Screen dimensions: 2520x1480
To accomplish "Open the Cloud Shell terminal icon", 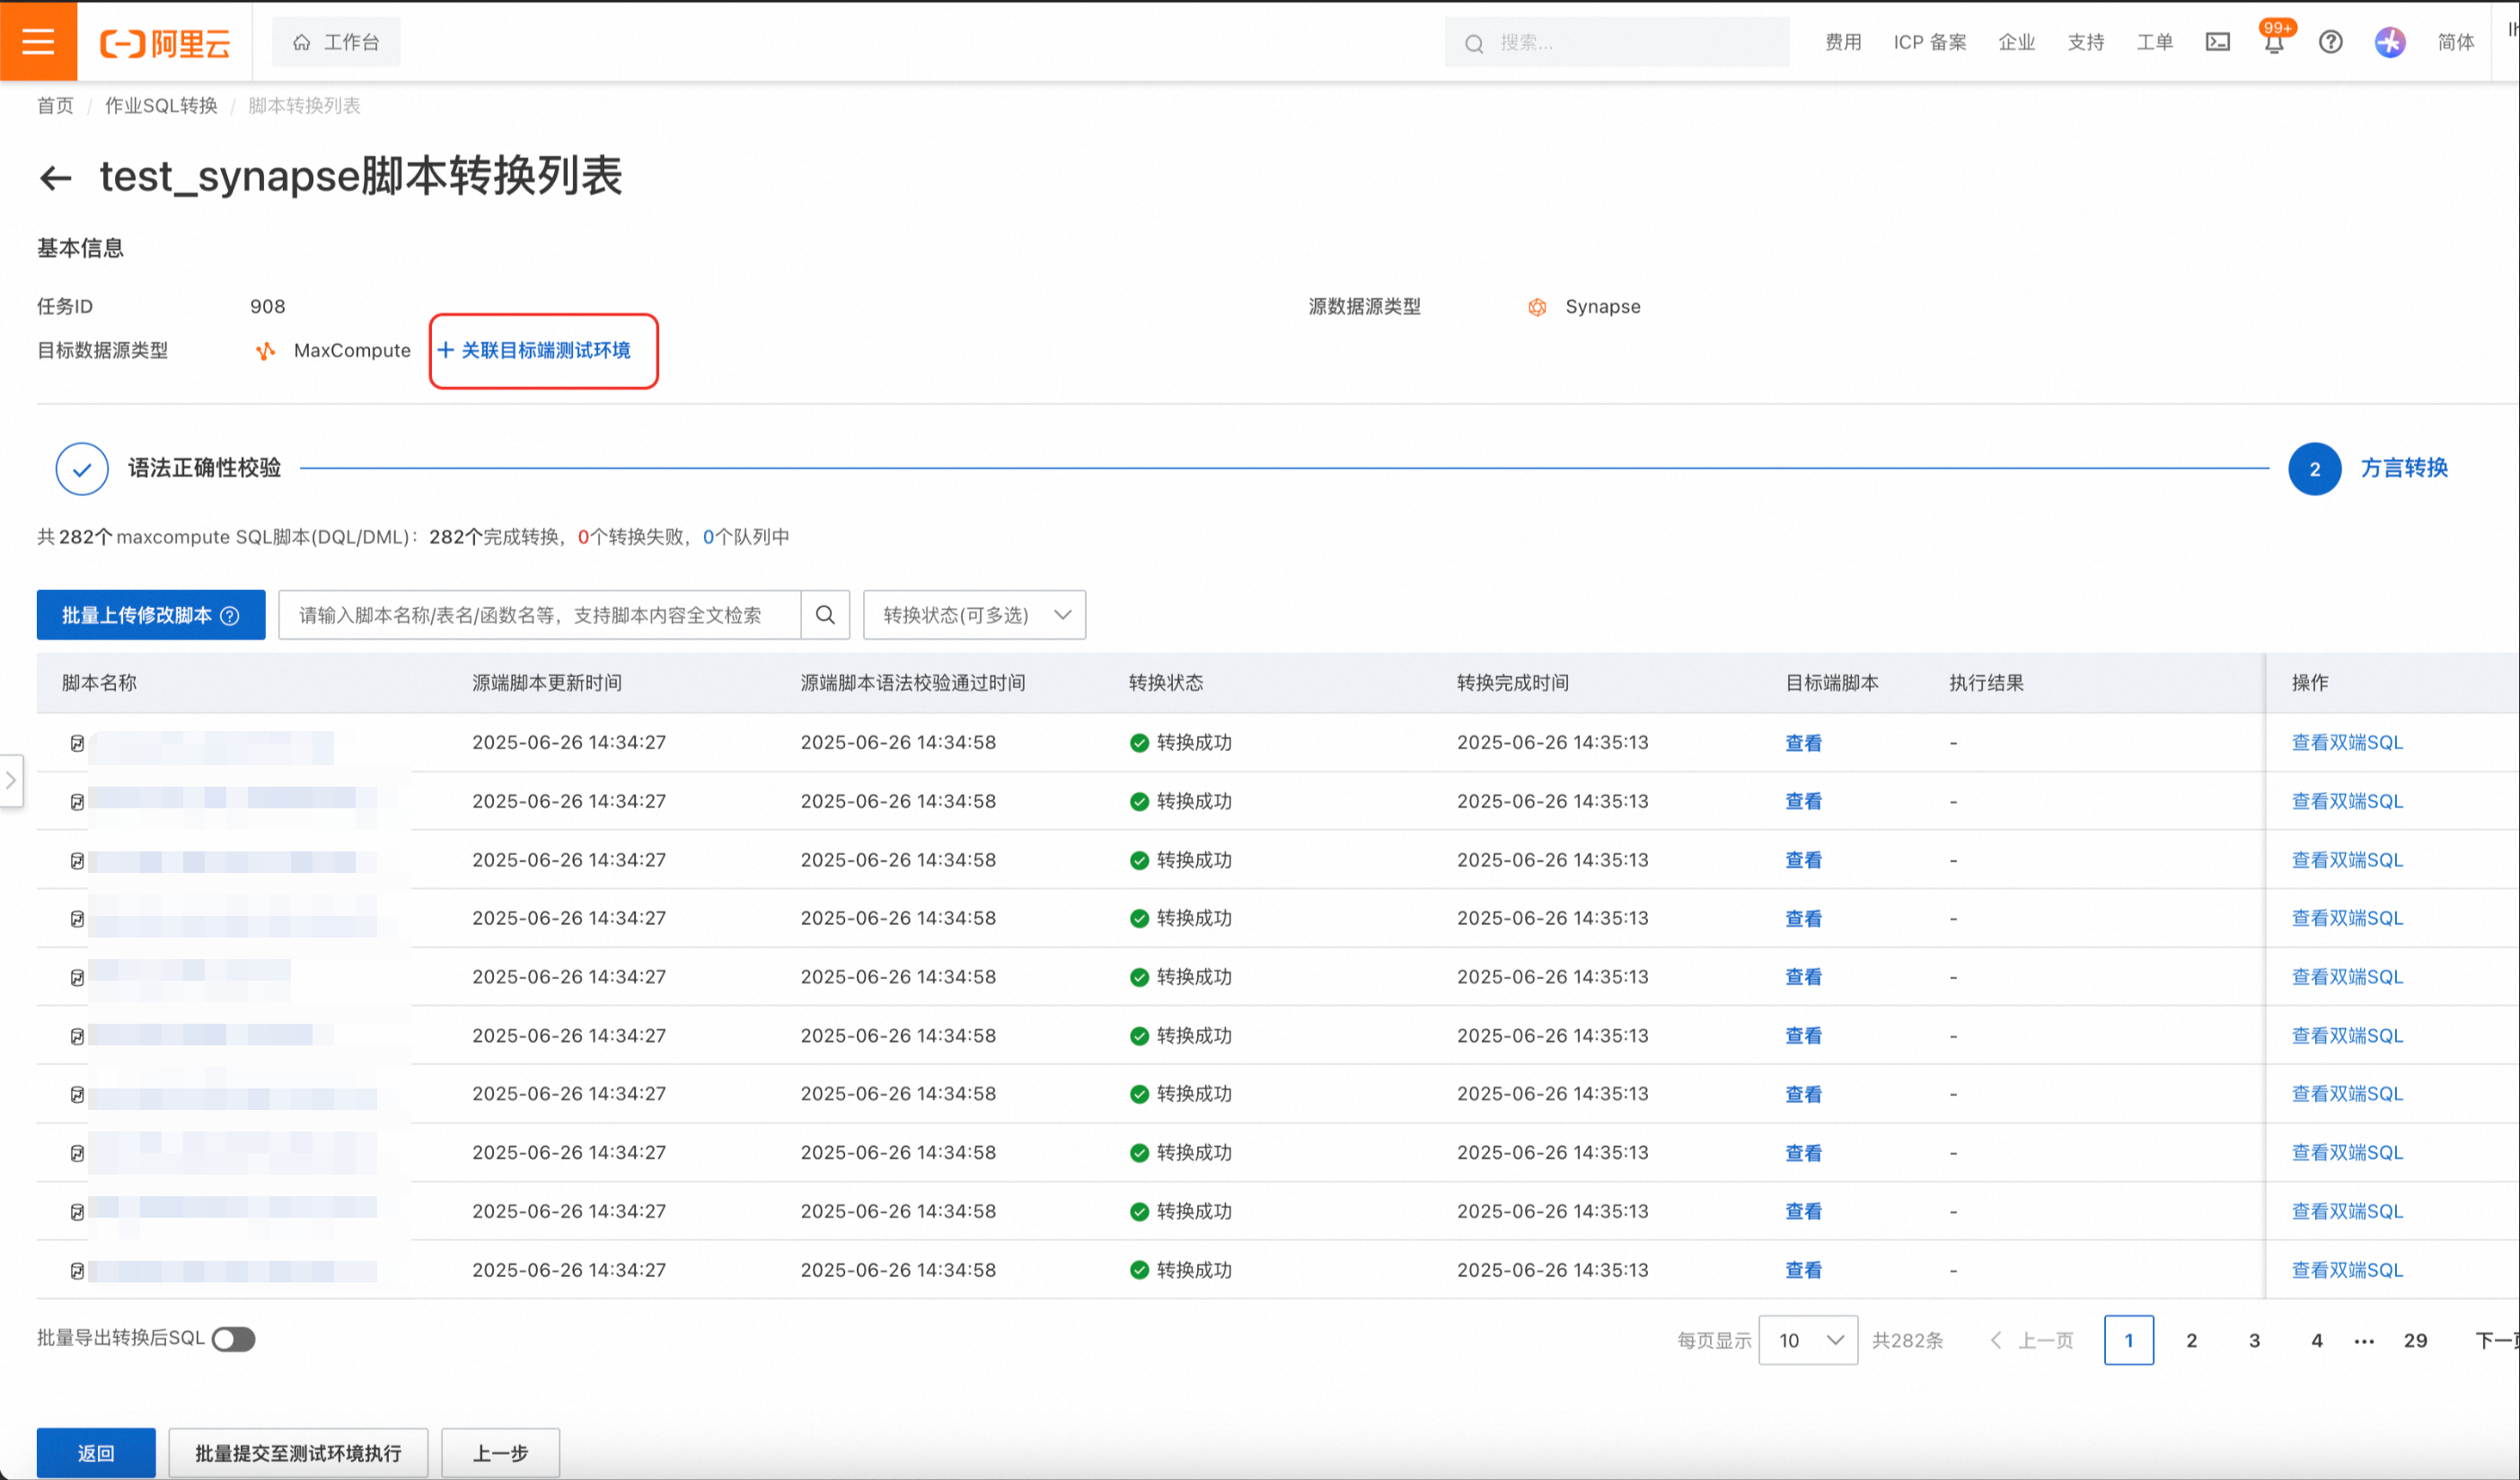I will click(x=2217, y=42).
